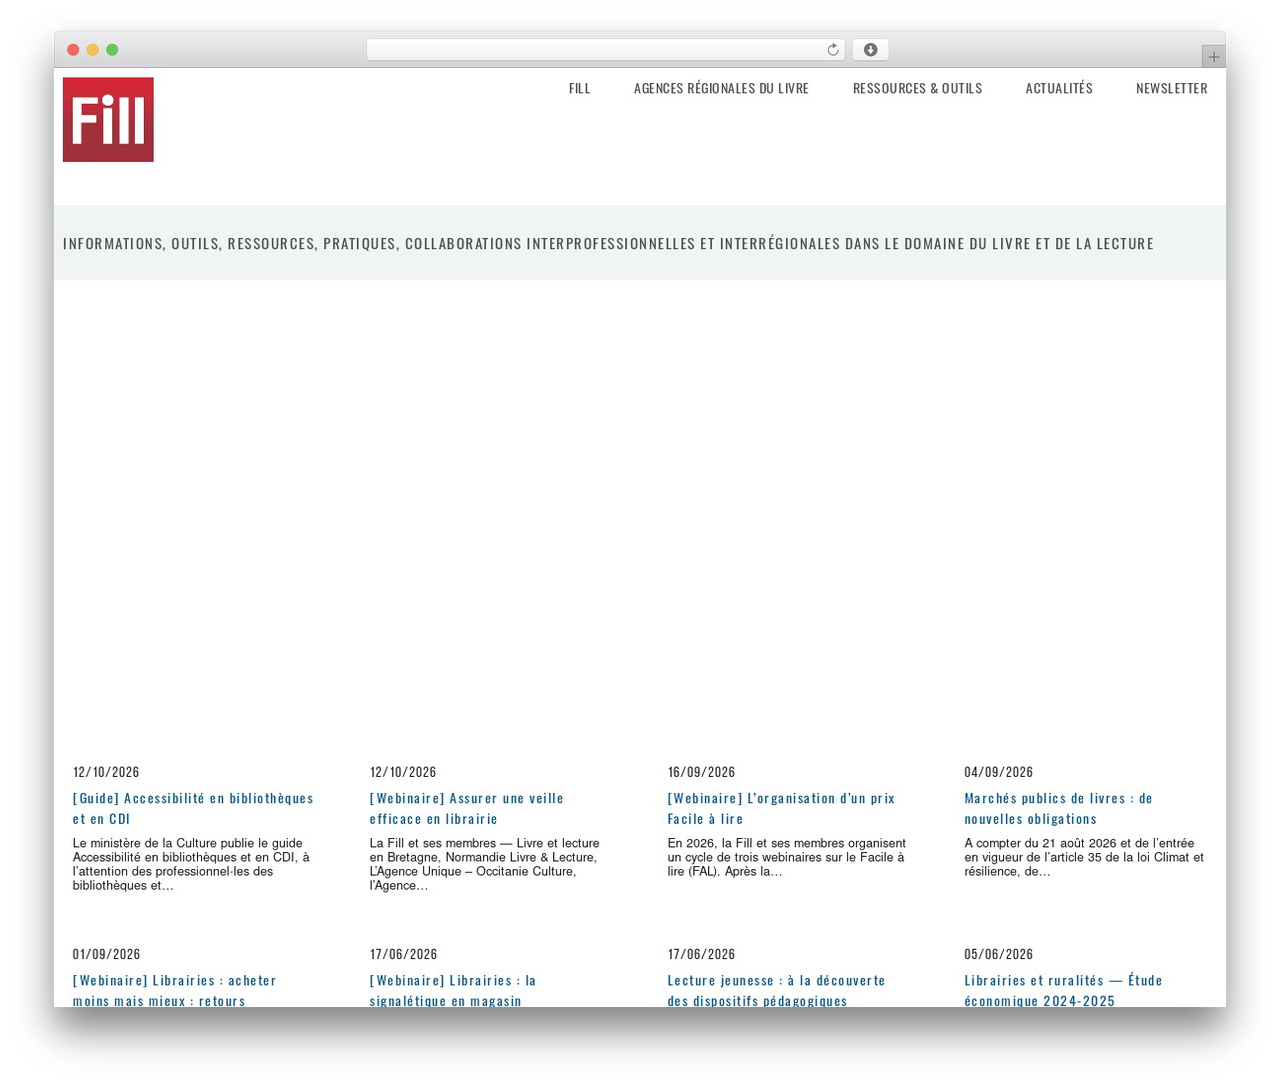Image resolution: width=1280 pixels, height=1084 pixels.
Task: Open the Actualités menu
Action: point(1059,89)
